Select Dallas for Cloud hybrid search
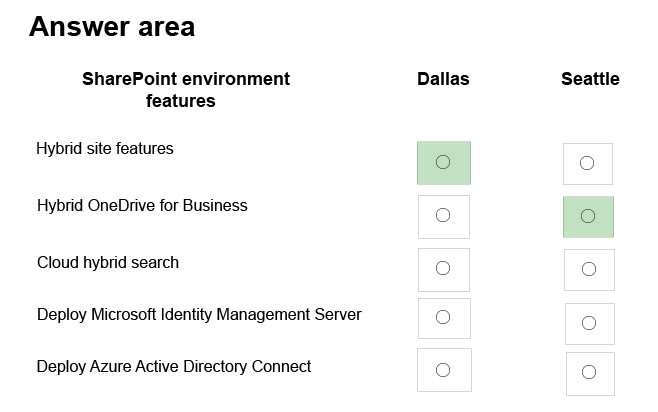Image resolution: width=658 pixels, height=412 pixels. [x=443, y=268]
